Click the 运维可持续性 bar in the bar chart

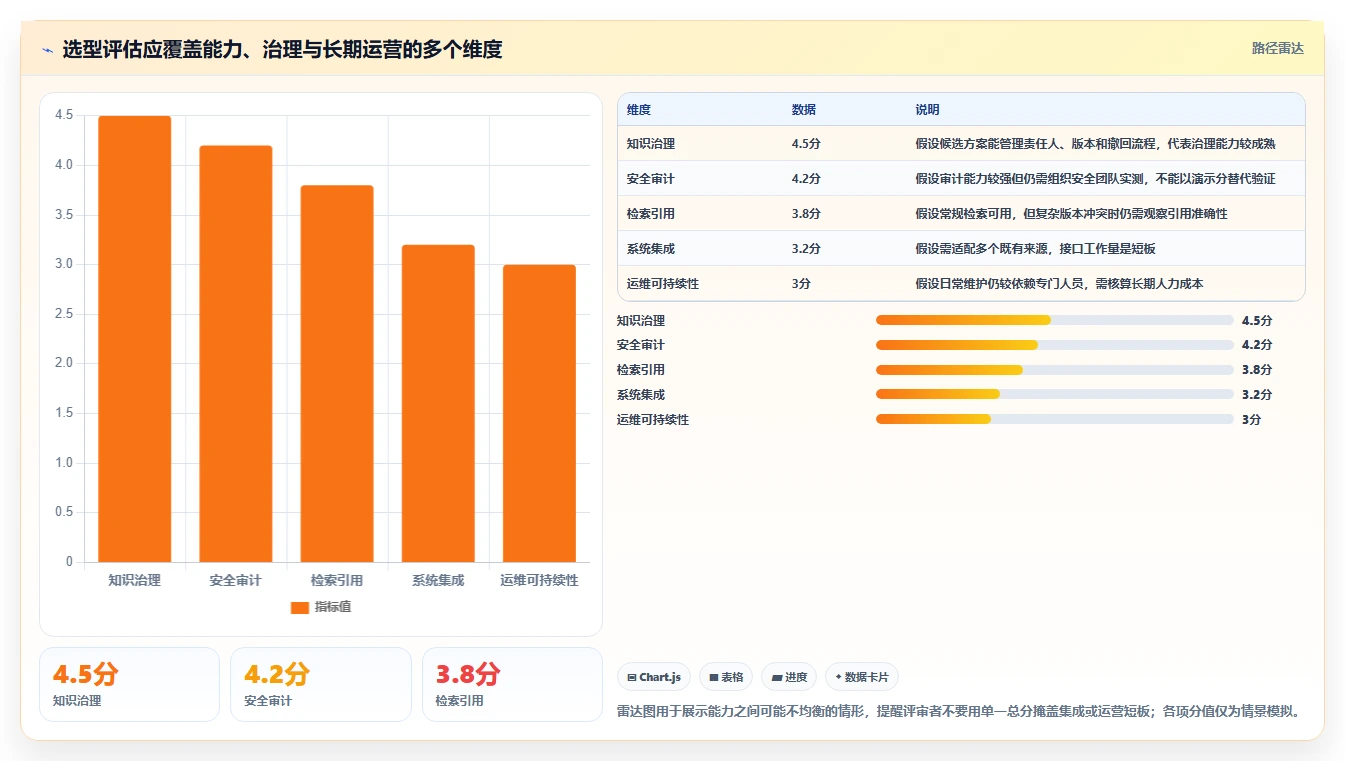[539, 413]
